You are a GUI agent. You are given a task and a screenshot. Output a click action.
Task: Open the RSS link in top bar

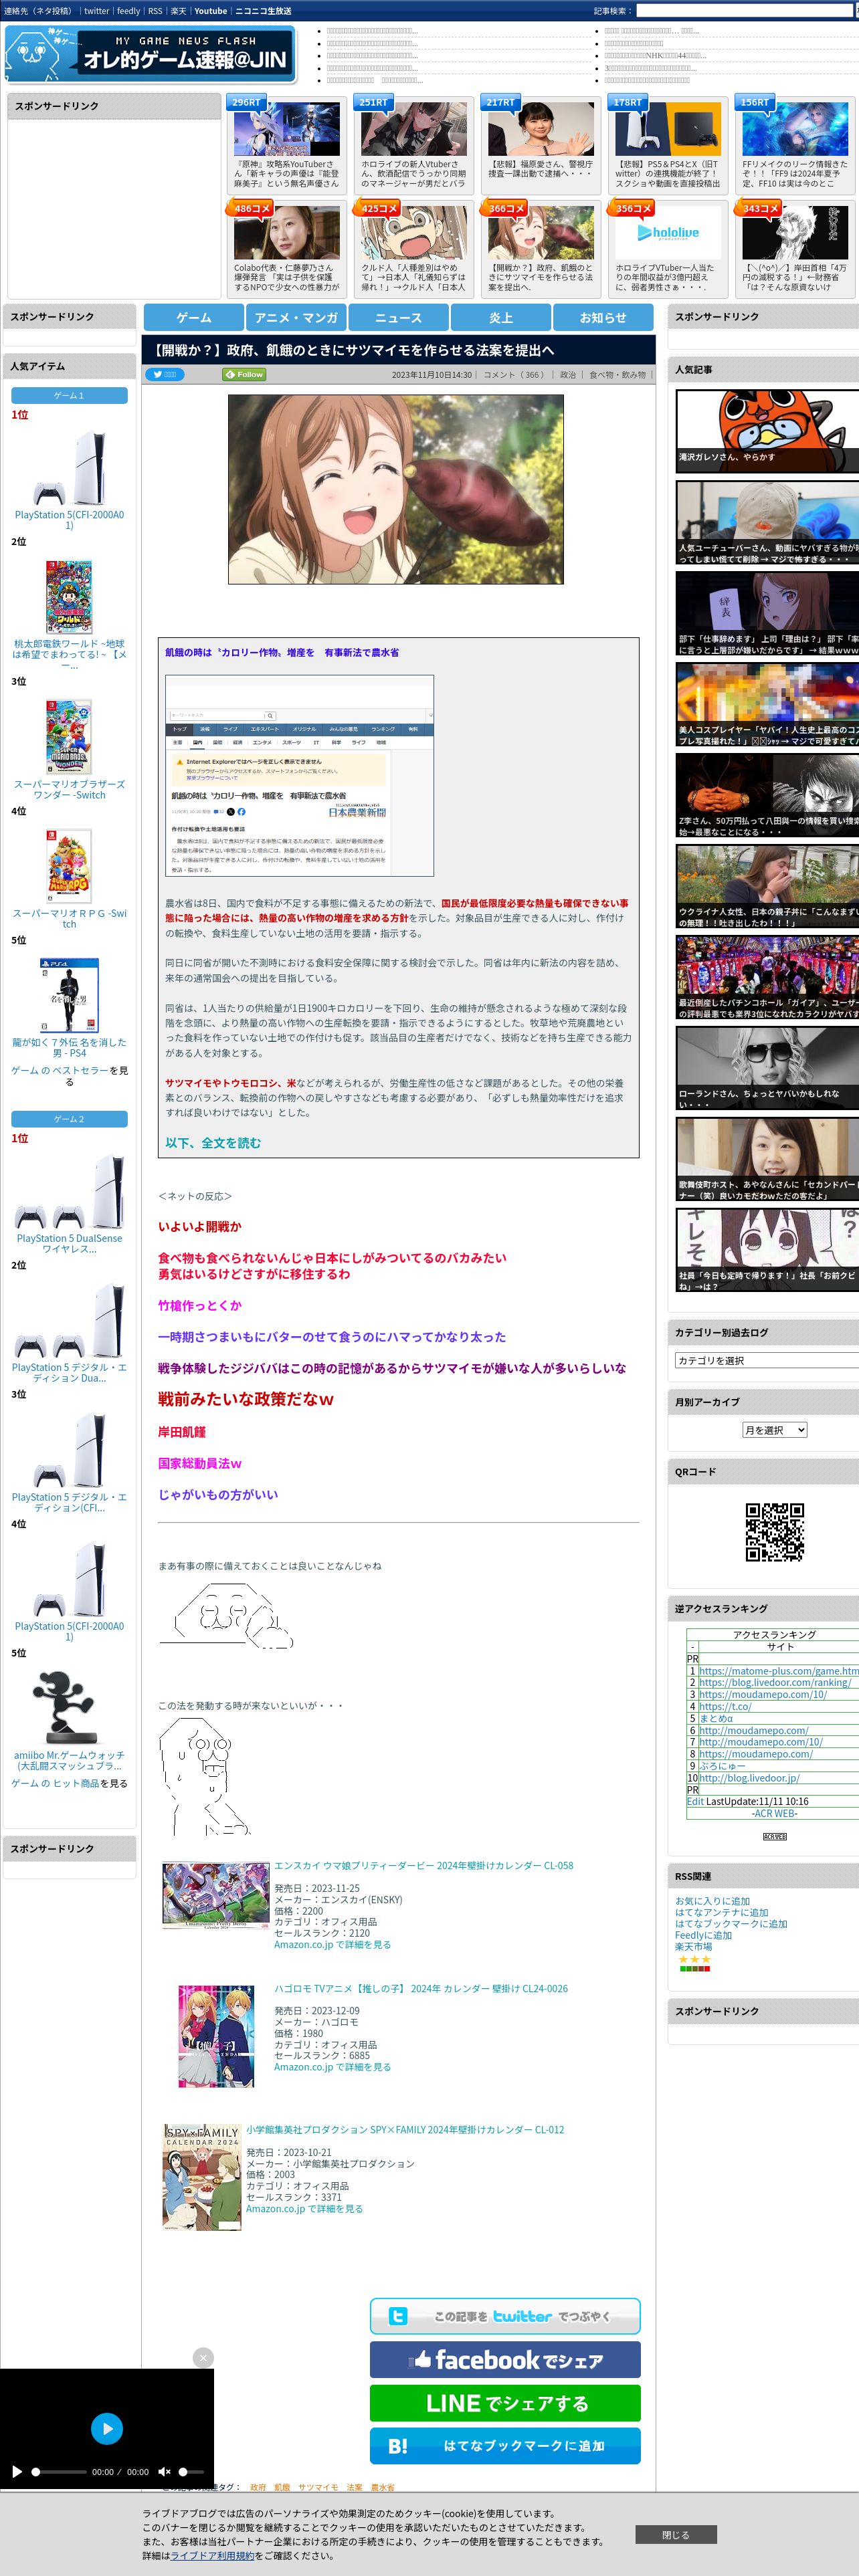(155, 11)
